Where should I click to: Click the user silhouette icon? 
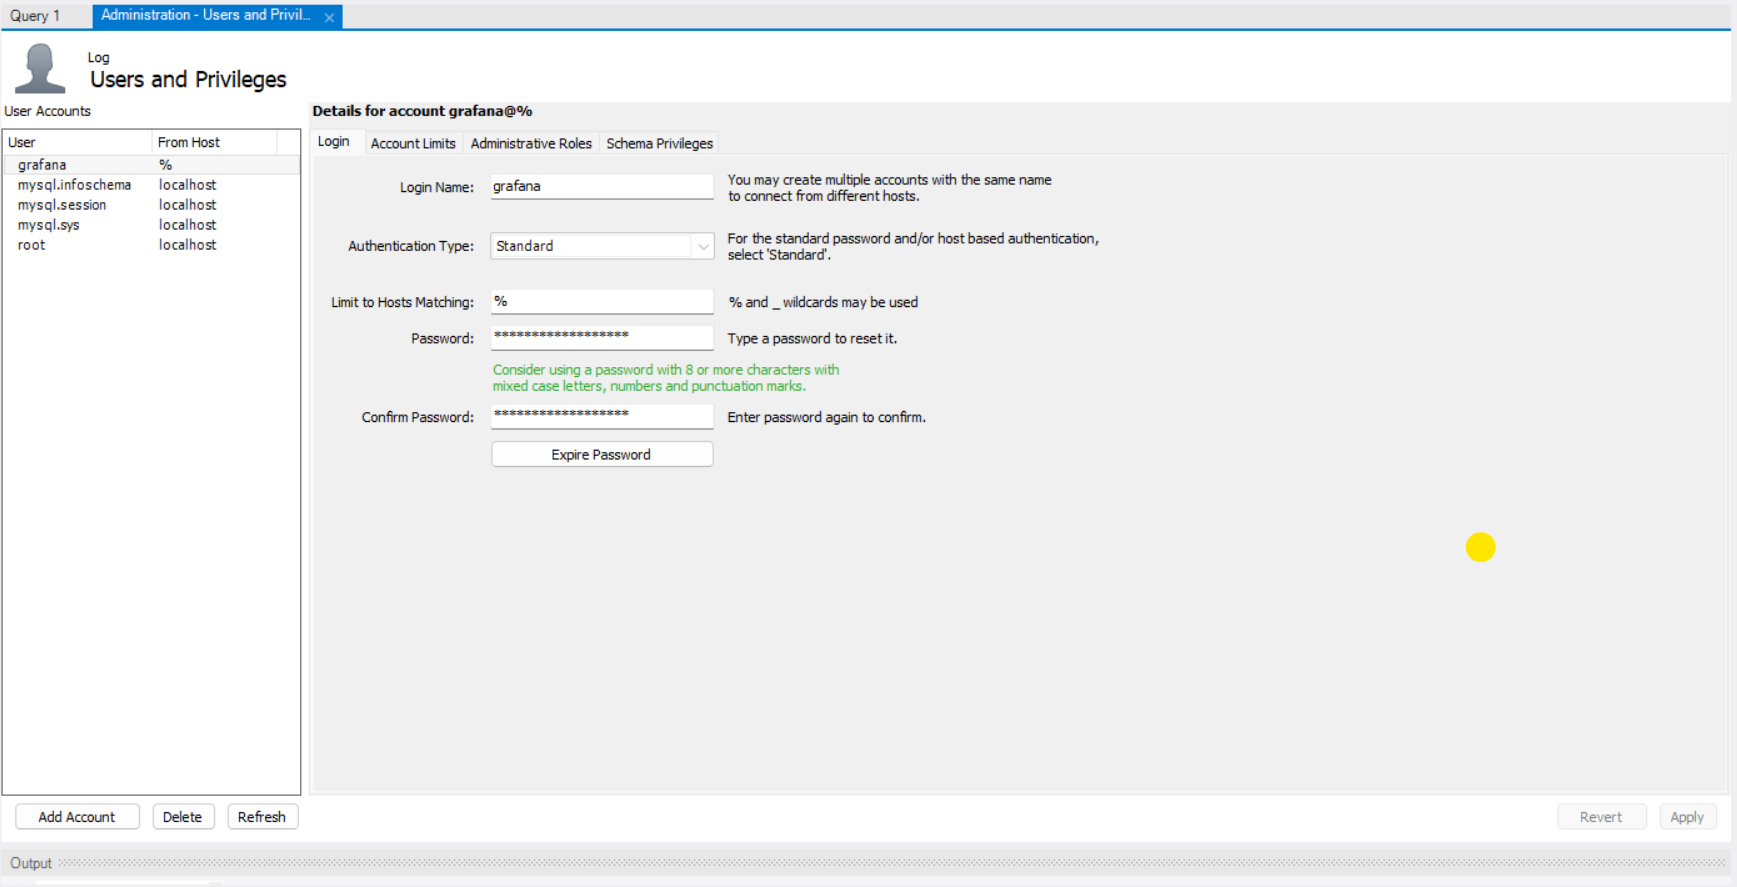tap(41, 69)
